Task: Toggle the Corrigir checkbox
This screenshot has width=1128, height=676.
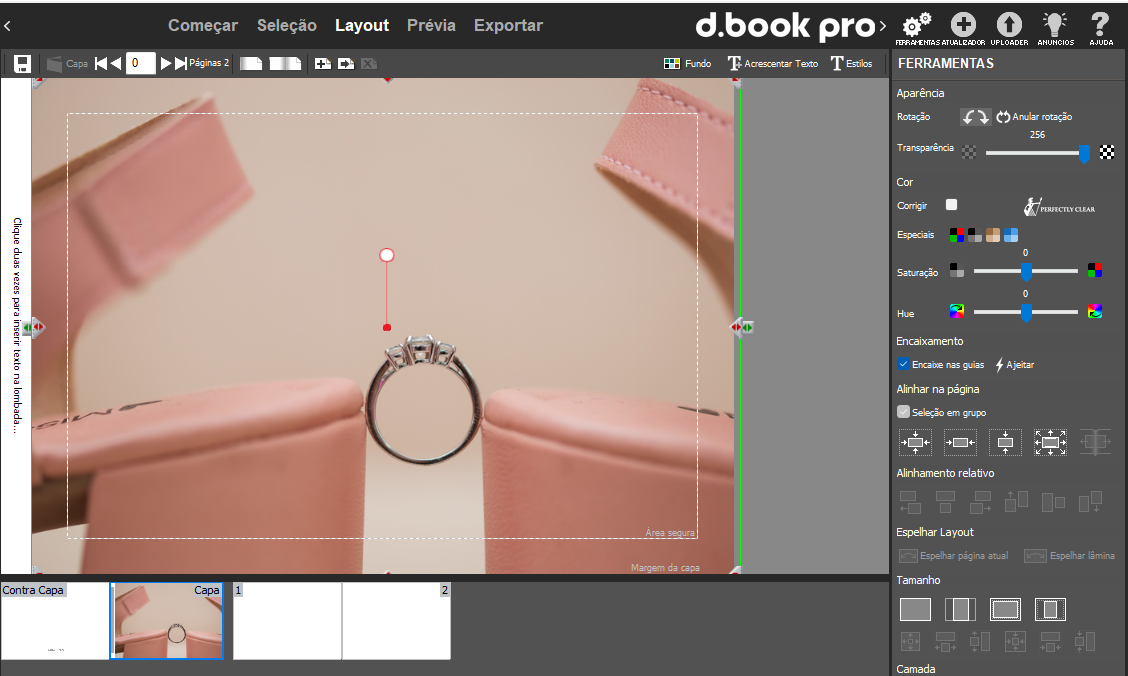Action: click(x=951, y=204)
